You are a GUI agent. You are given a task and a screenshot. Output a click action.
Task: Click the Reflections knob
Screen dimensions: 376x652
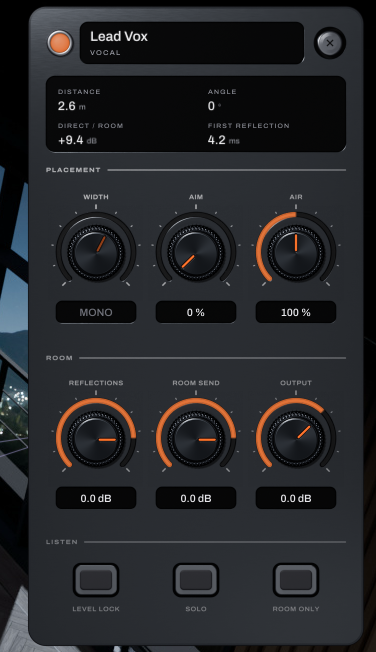96,439
